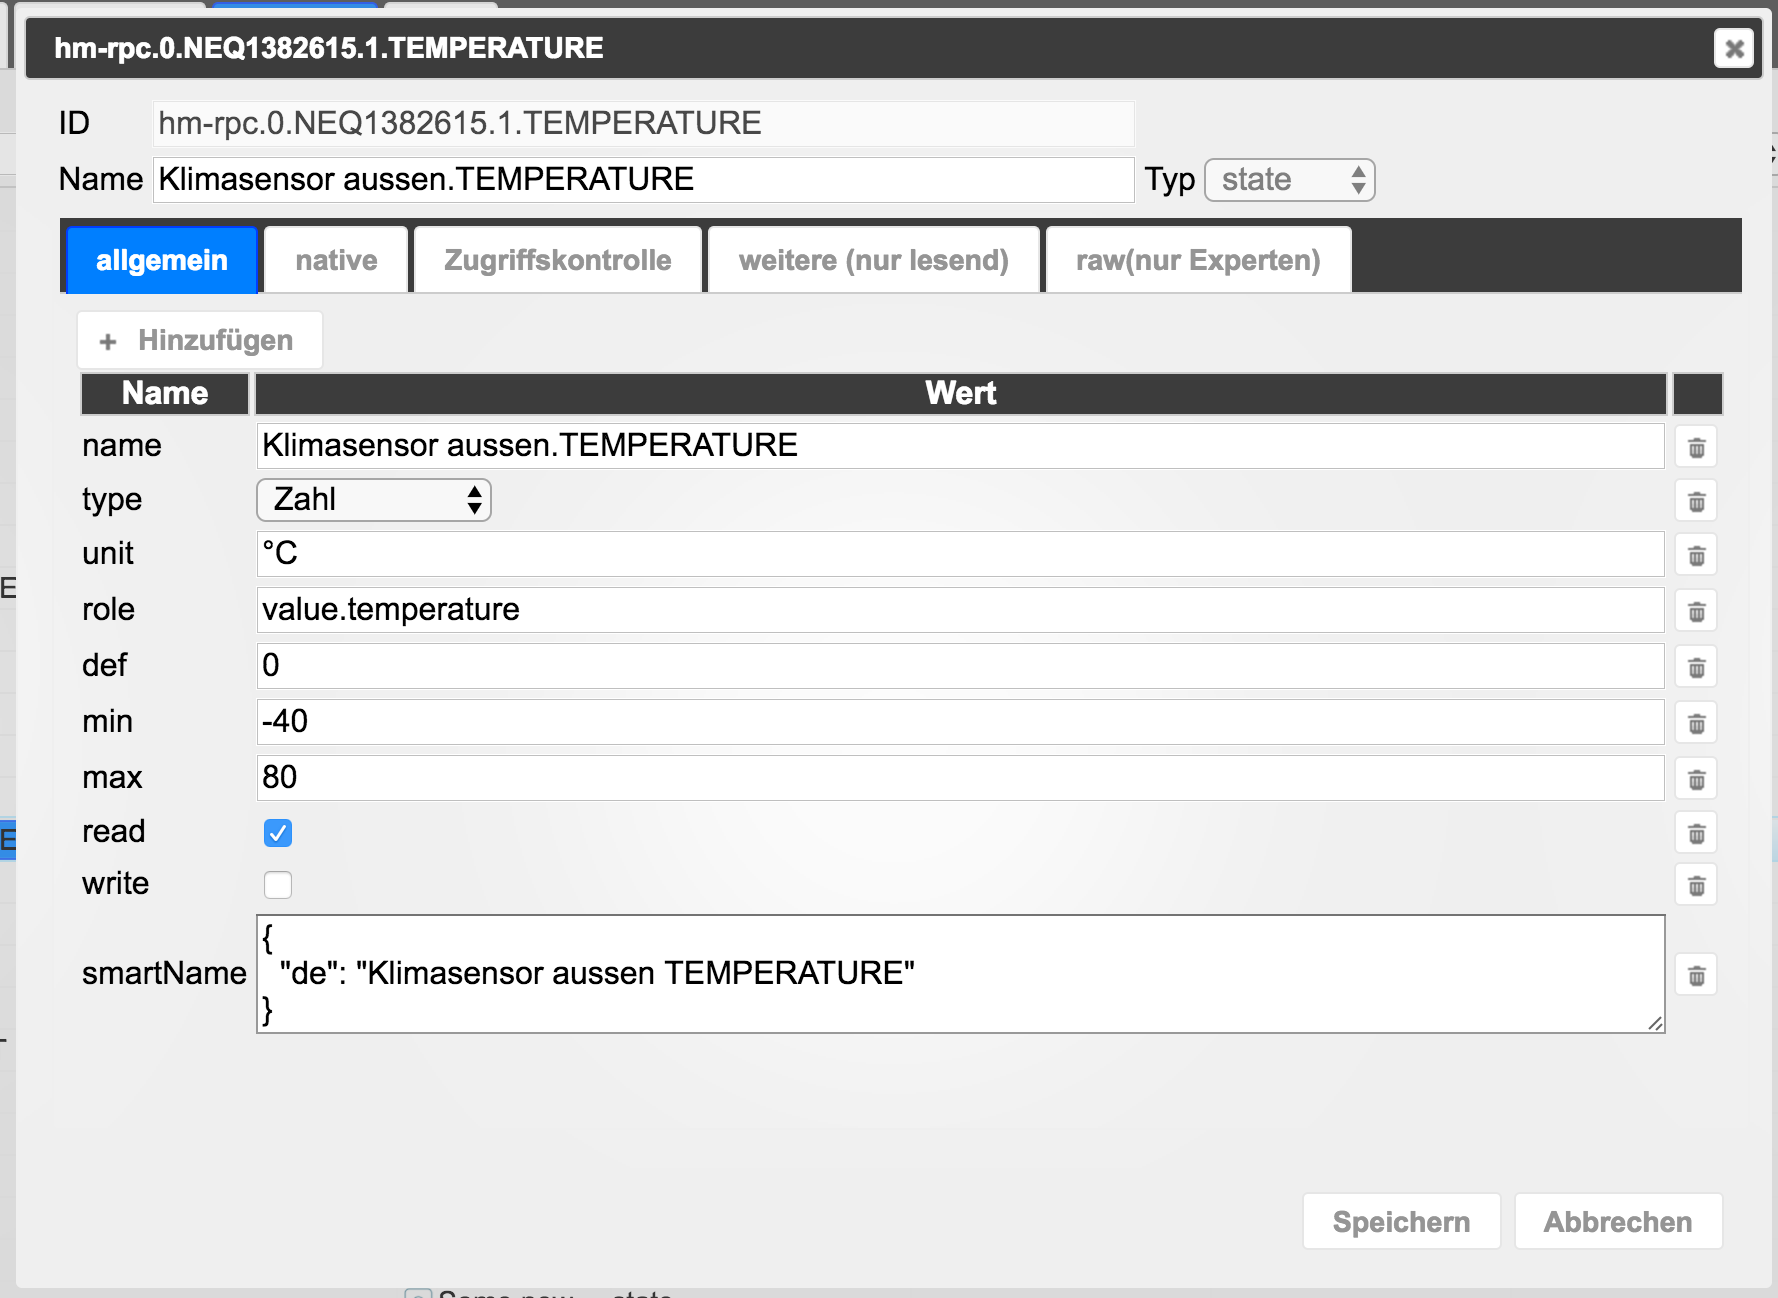
Task: Click the min field showing -40
Action: [x=960, y=721]
